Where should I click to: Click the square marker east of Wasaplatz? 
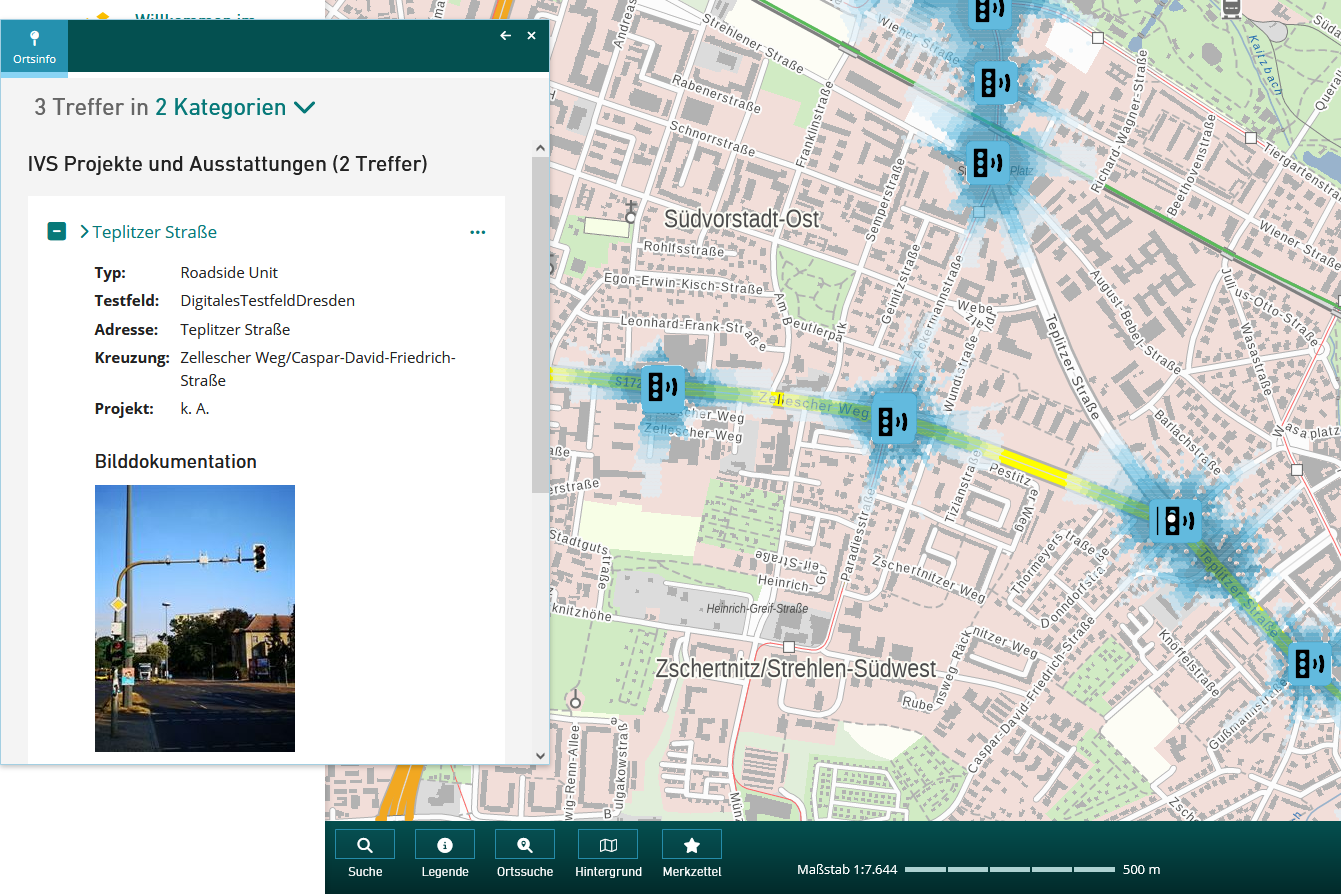click(x=1296, y=469)
